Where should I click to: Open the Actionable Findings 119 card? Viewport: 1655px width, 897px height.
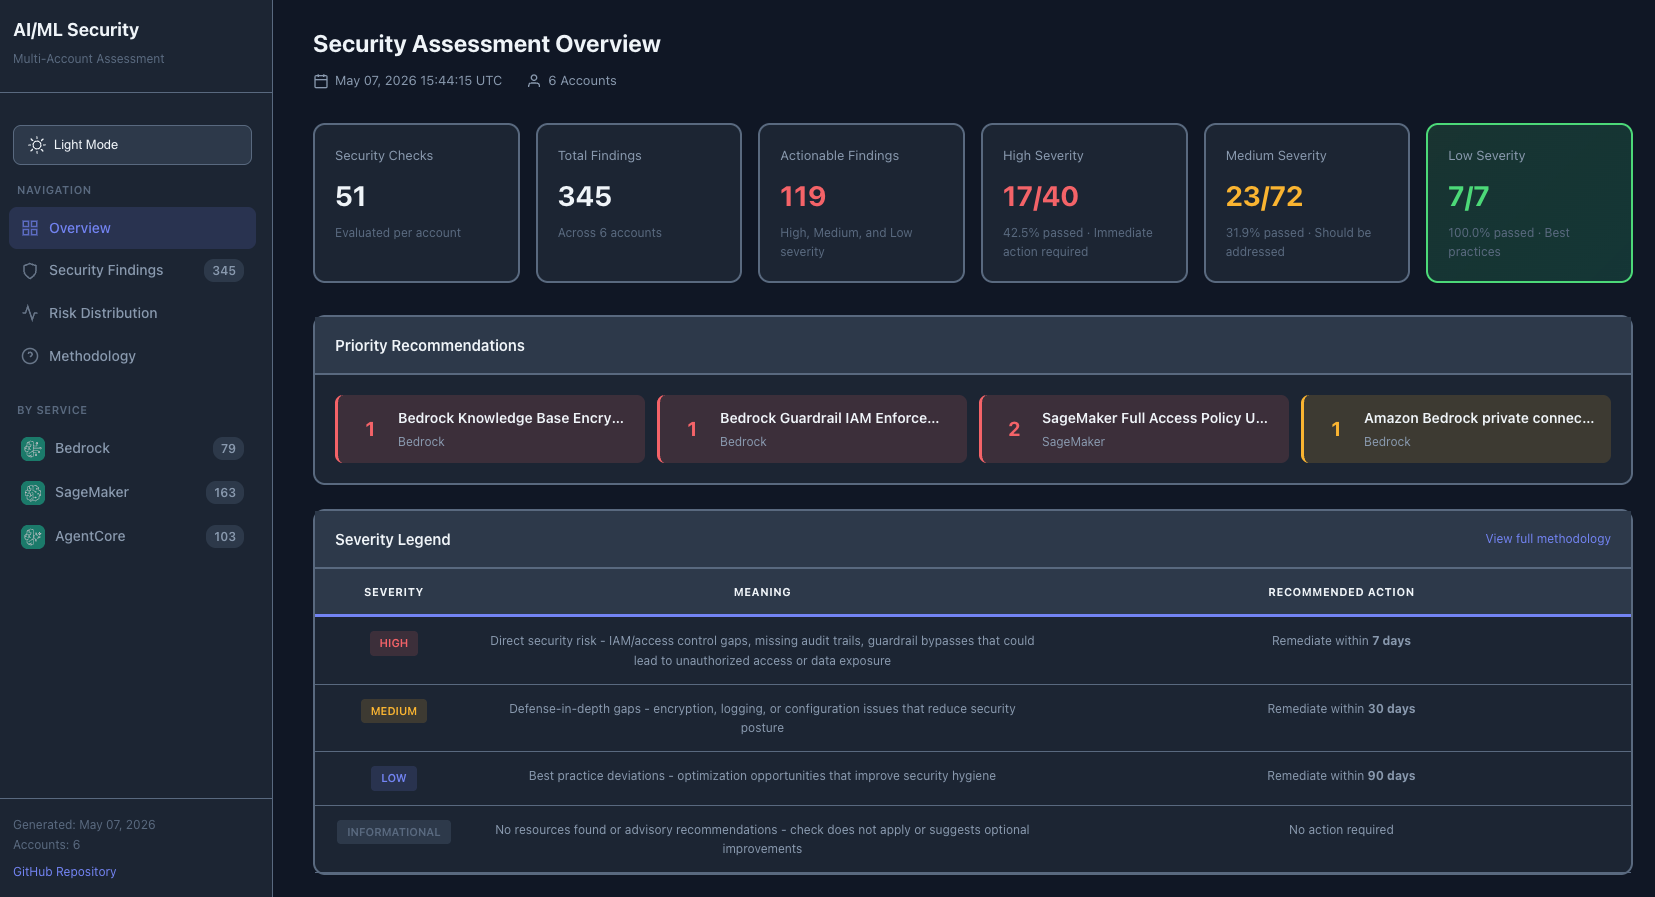coord(861,203)
